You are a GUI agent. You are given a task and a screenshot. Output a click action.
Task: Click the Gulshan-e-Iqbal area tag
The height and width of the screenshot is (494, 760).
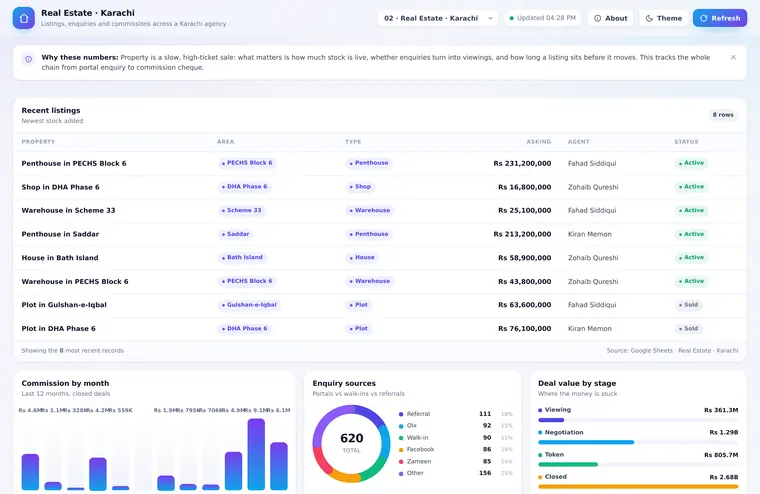pyautogui.click(x=249, y=305)
